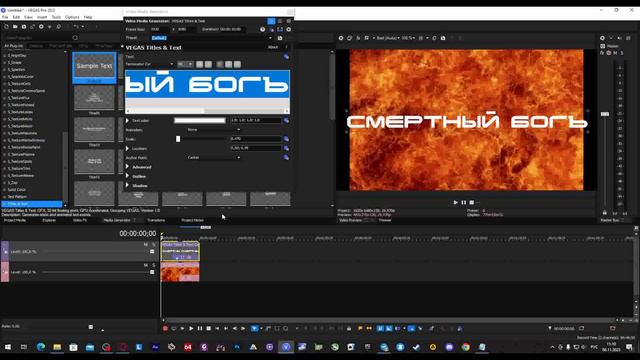Expand the Advanced section
Image resolution: width=640 pixels, height=360 pixels.
[127, 167]
